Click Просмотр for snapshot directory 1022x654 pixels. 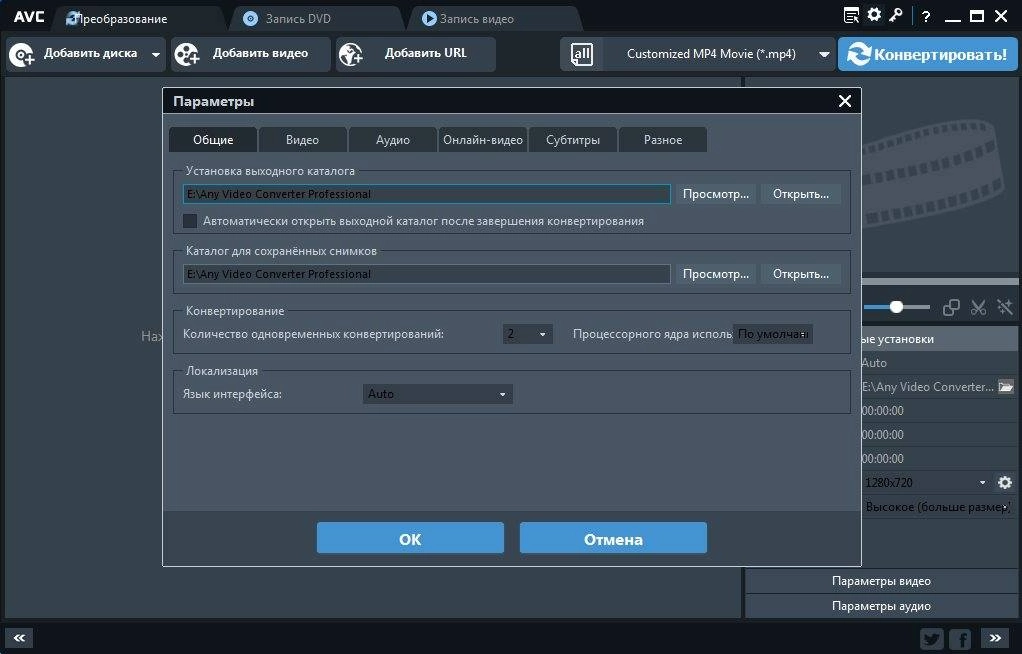[716, 274]
